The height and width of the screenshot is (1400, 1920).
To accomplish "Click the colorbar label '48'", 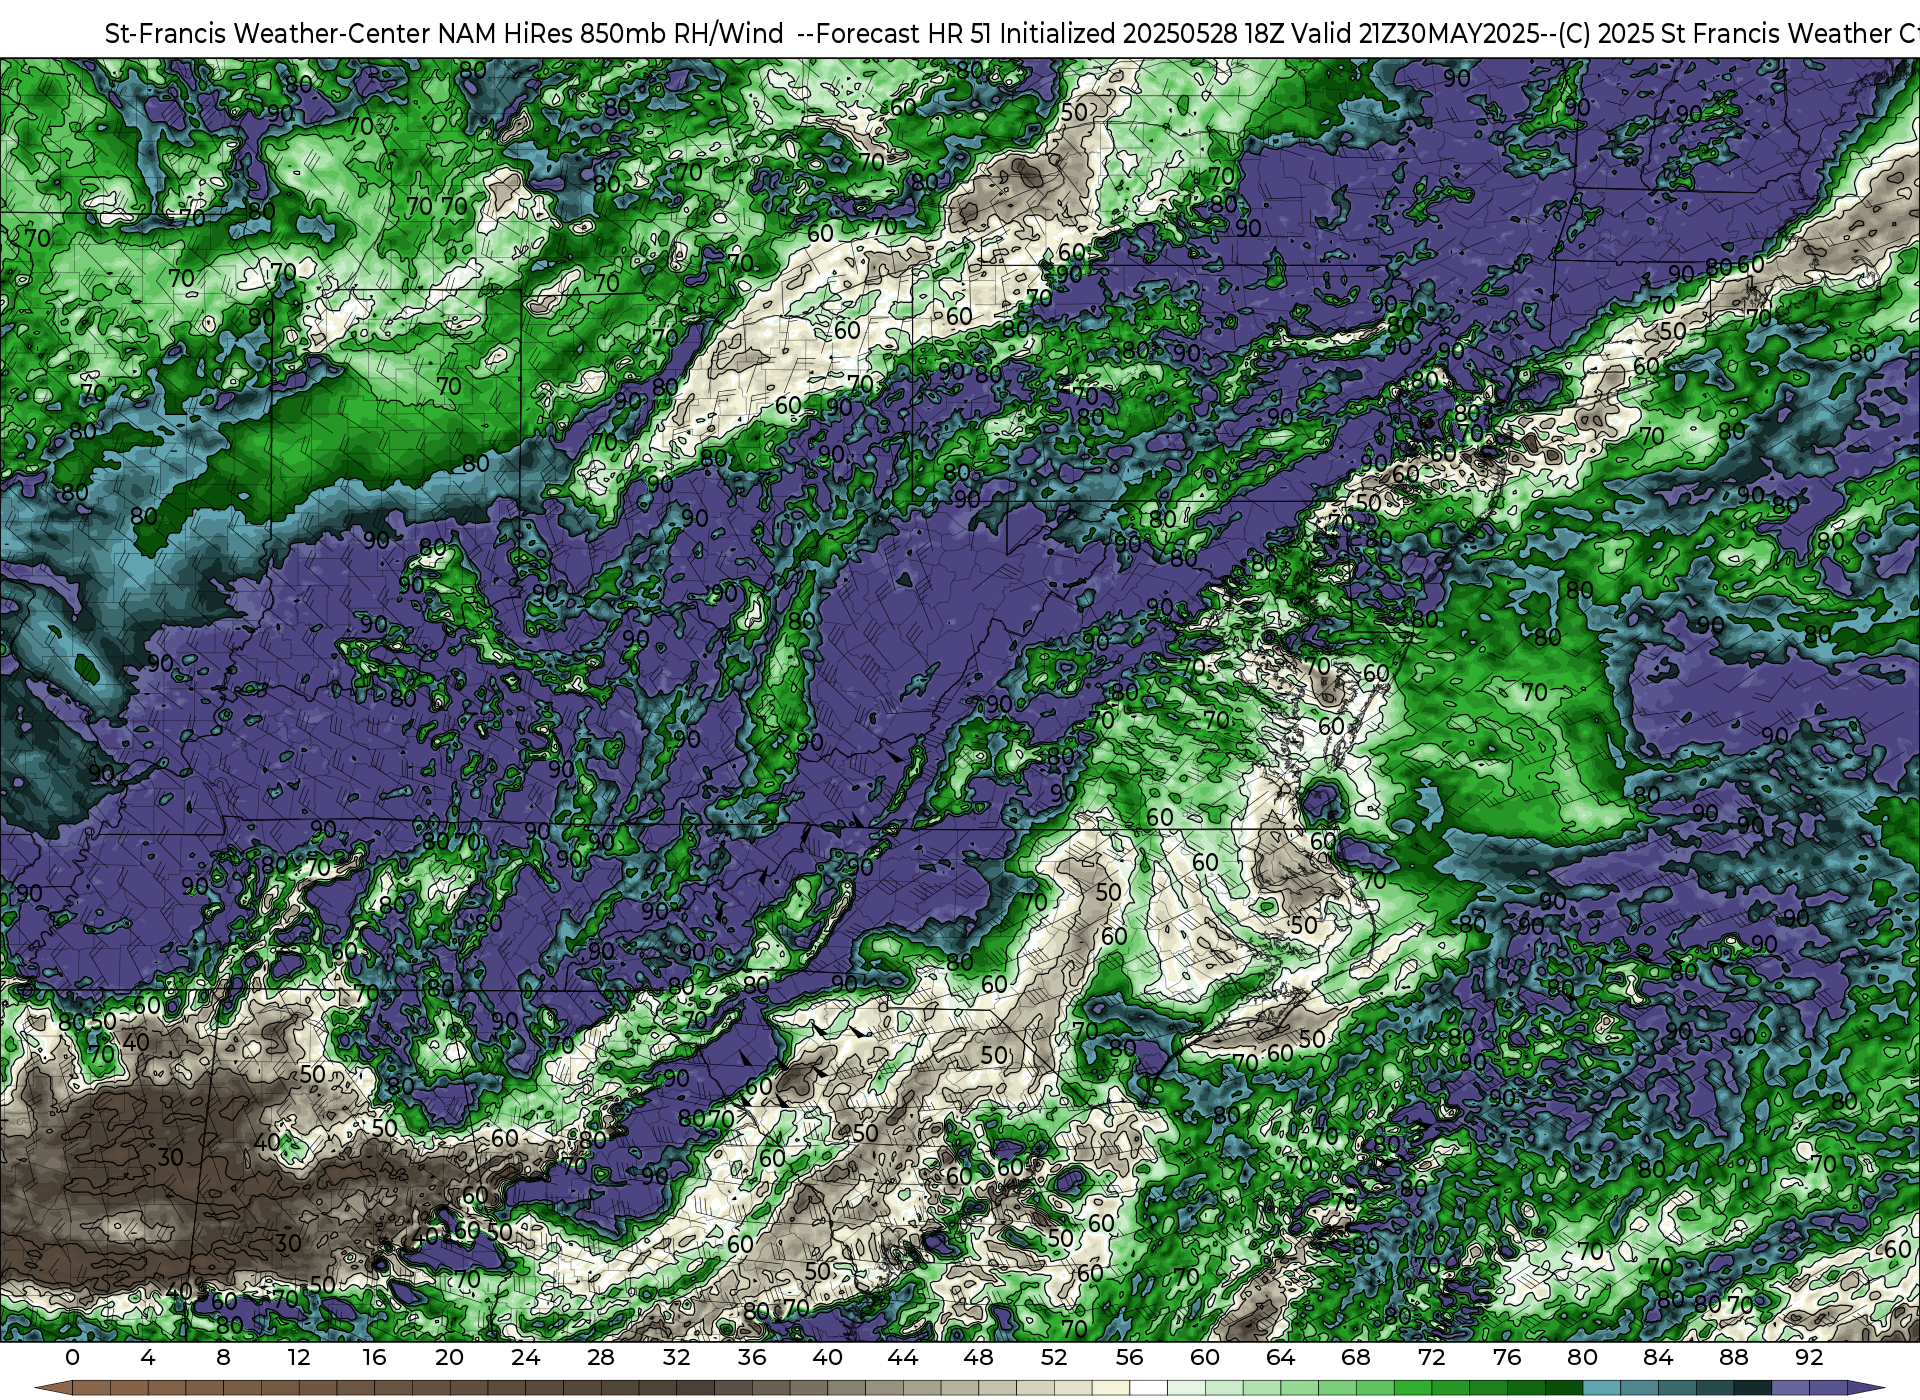I will click(978, 1357).
